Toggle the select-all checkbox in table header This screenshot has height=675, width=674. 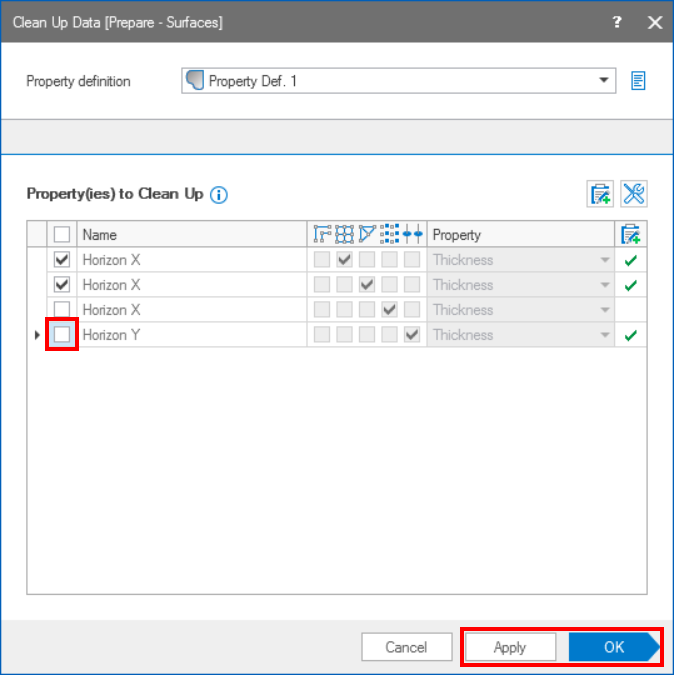tap(62, 235)
